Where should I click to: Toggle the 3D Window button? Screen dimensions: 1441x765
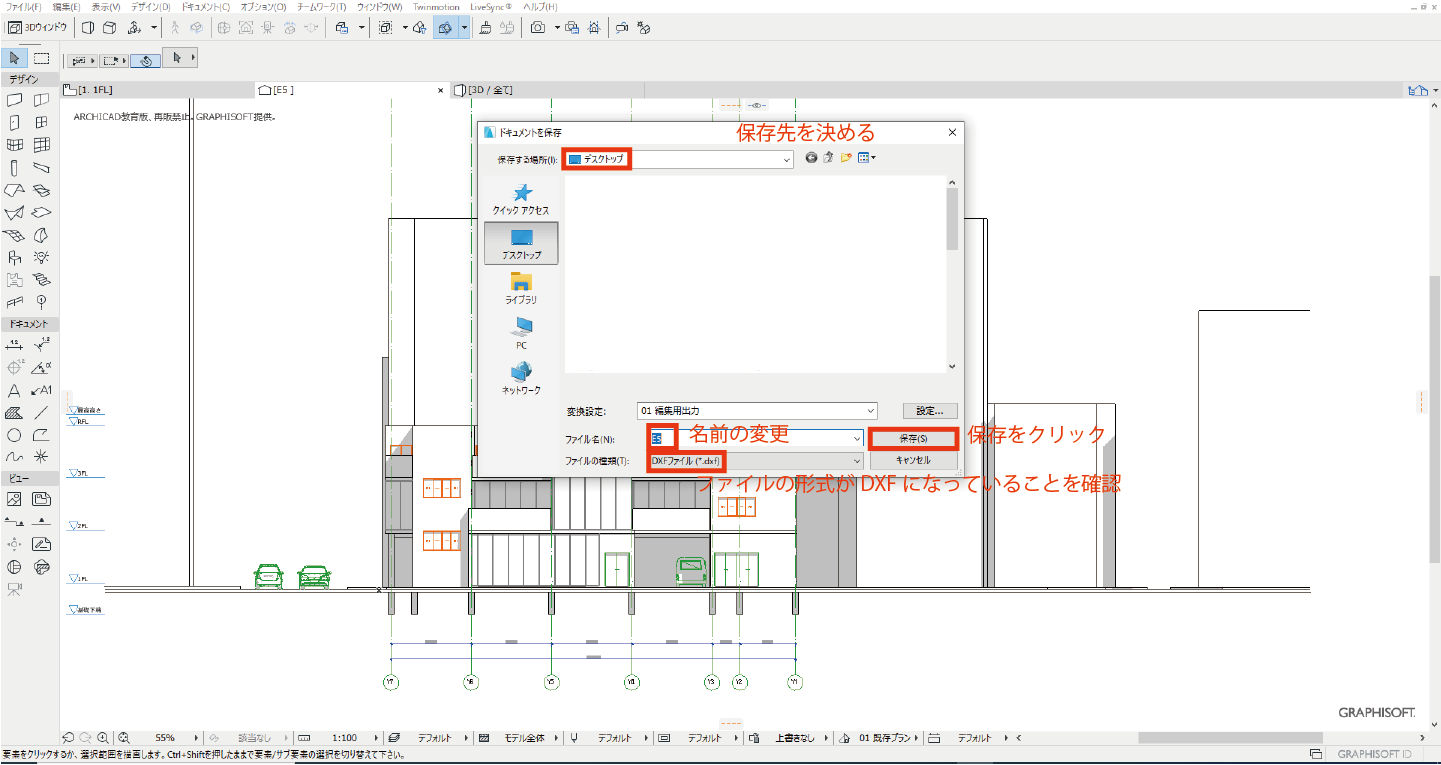[x=37, y=27]
